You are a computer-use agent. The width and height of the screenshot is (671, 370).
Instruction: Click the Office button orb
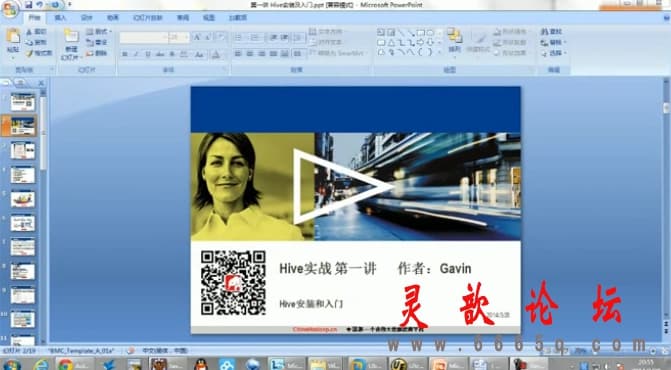(9, 9)
